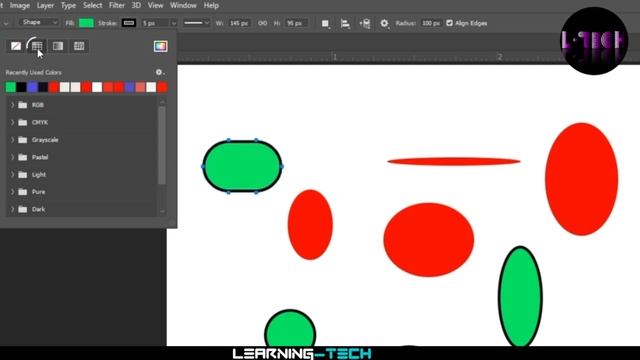Click the green Fill color swatch

(x=86, y=23)
